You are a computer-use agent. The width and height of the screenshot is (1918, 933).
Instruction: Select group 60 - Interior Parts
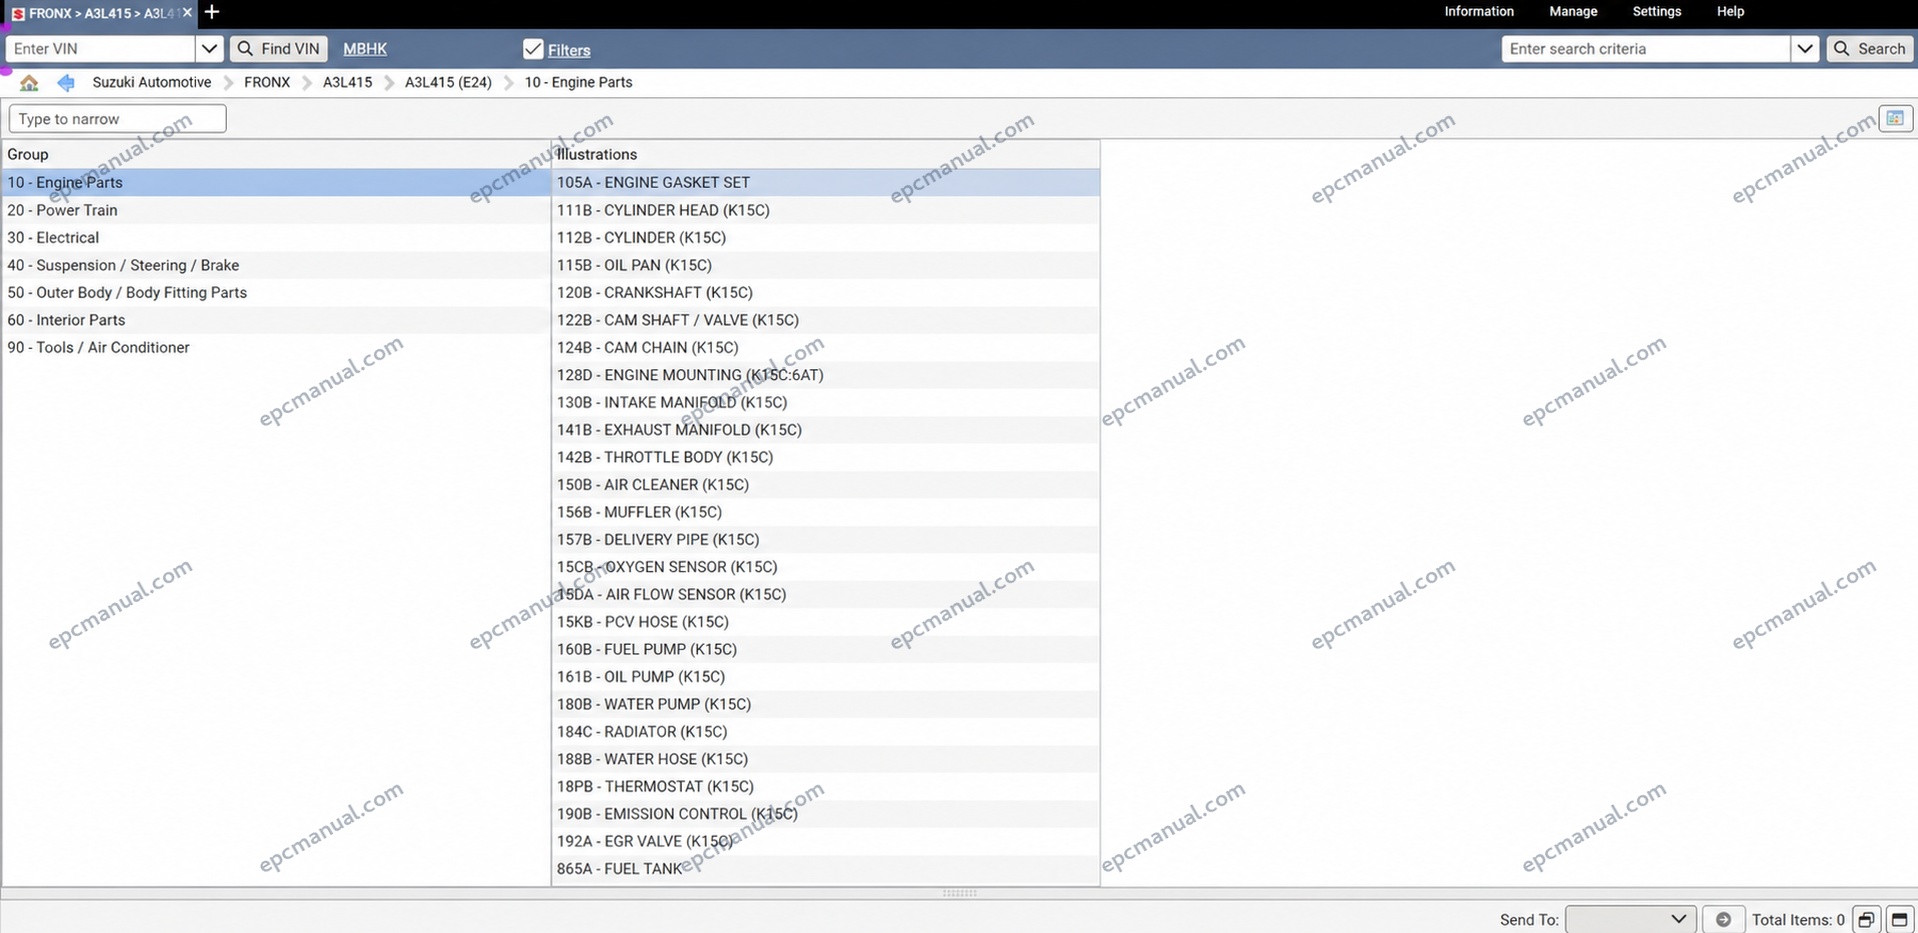tap(276, 320)
